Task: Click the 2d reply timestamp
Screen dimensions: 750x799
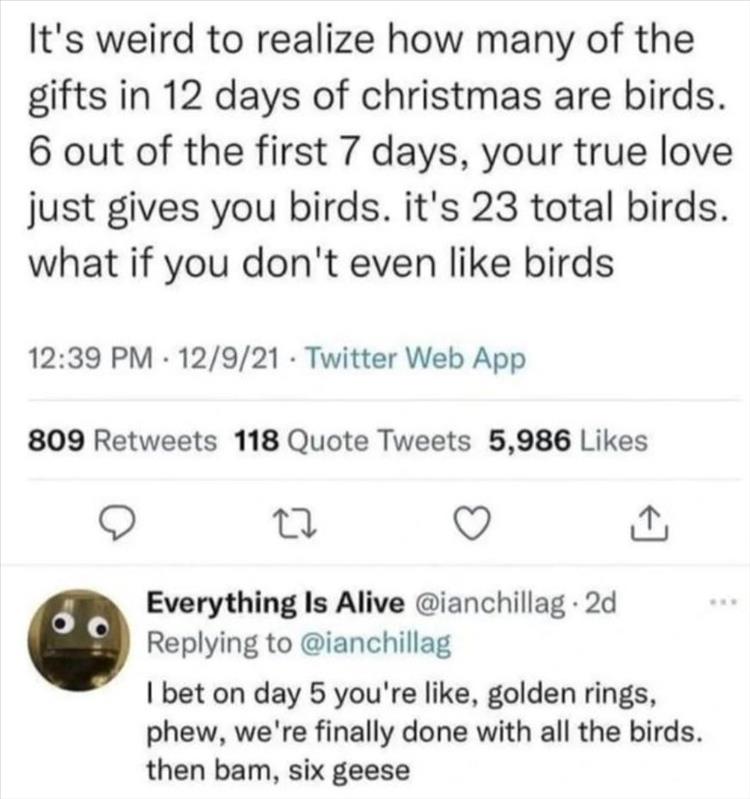Action: (x=604, y=605)
